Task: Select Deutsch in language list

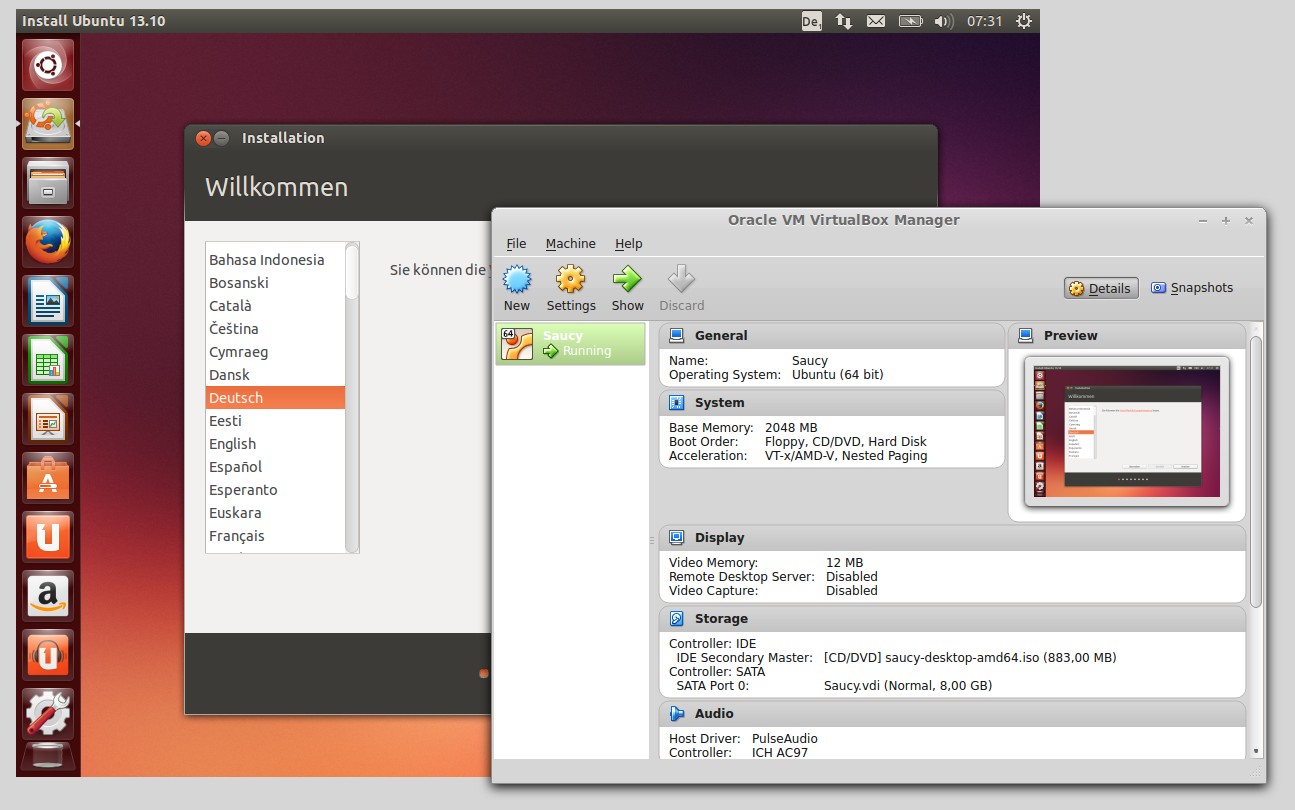Action: pos(275,398)
